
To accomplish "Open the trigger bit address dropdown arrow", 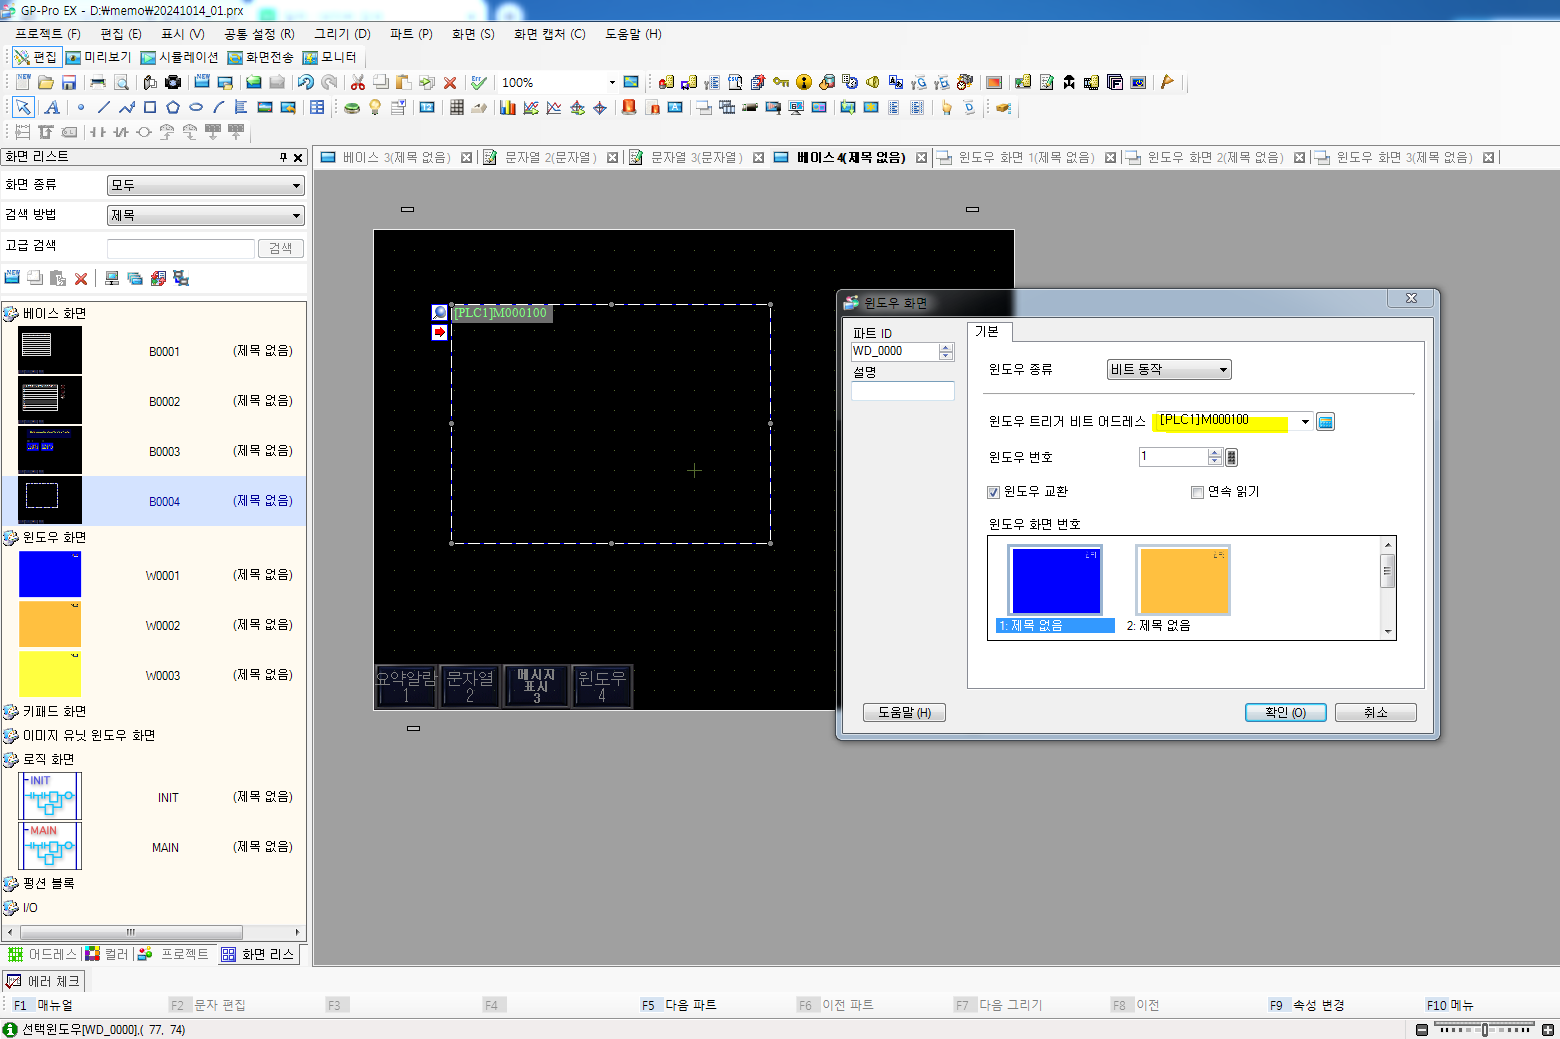I will point(1305,422).
